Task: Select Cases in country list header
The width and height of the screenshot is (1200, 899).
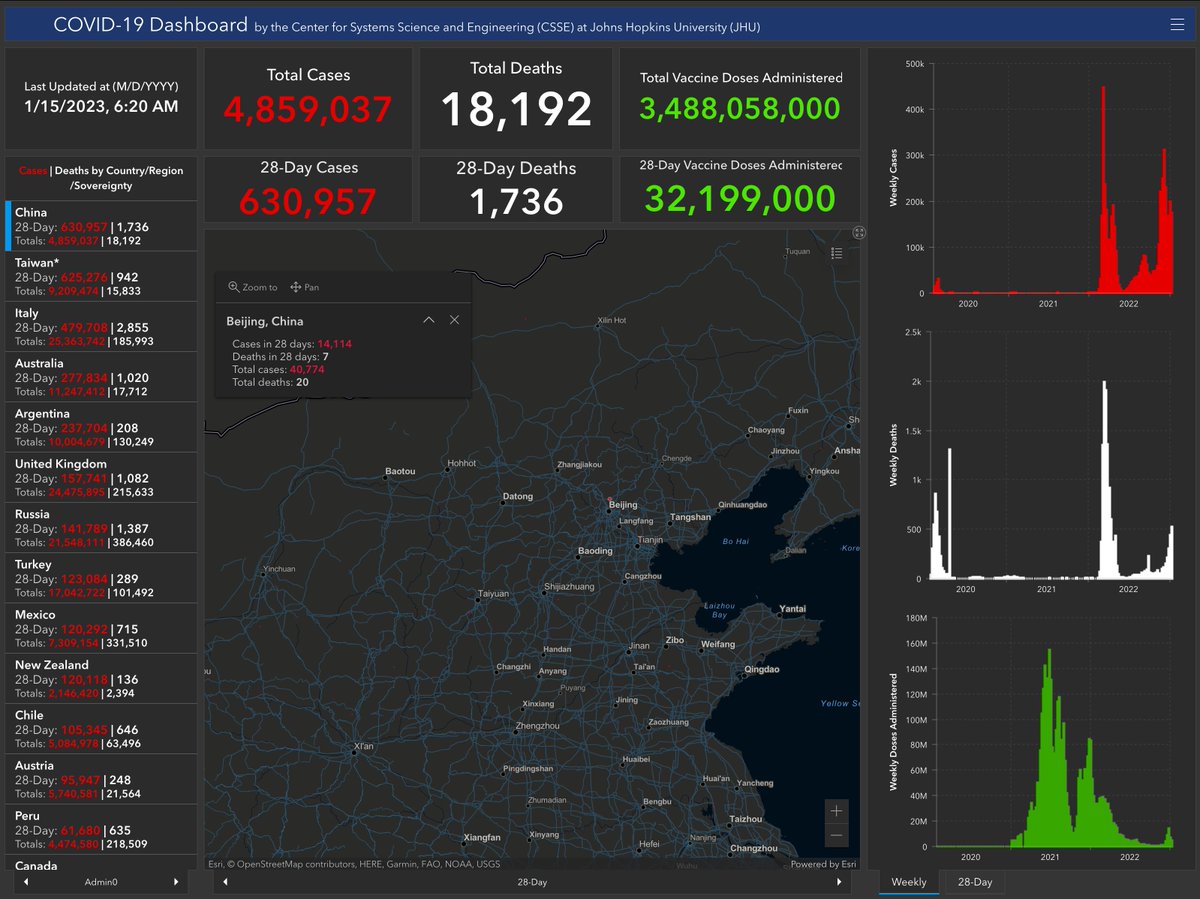Action: pos(33,171)
